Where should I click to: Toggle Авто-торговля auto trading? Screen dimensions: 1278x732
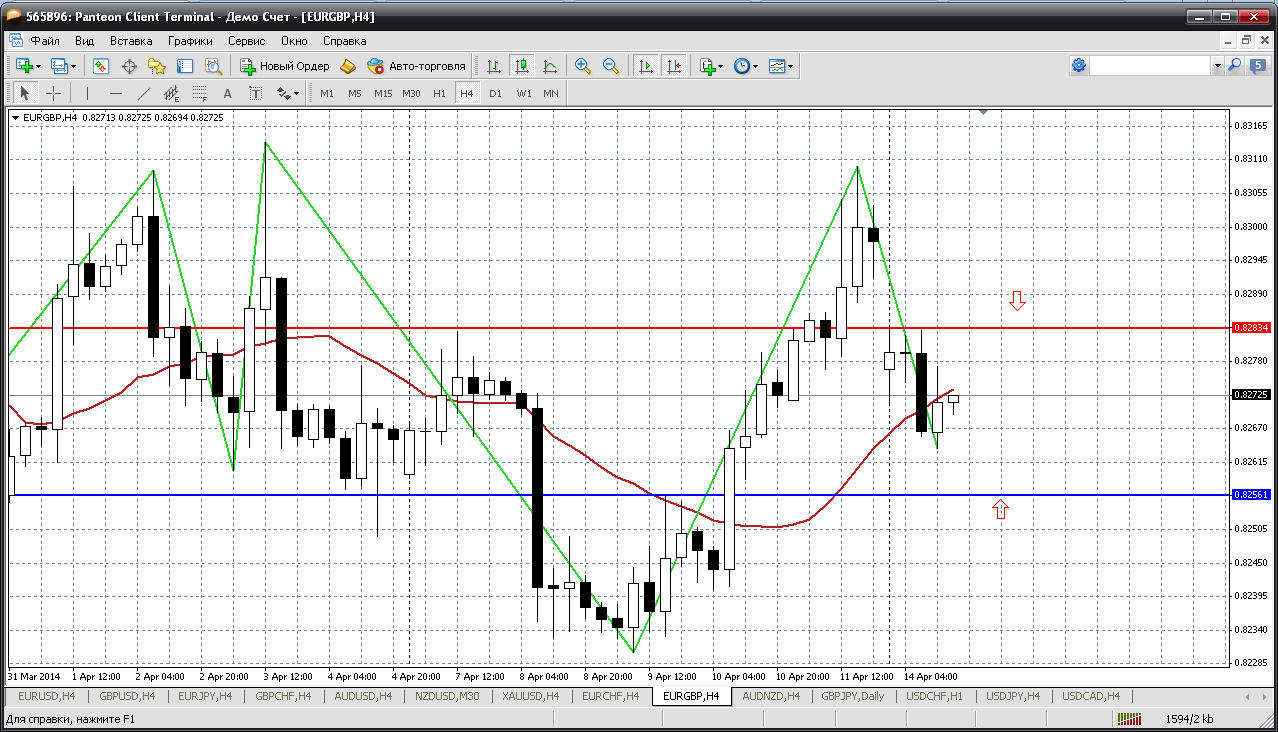coord(416,66)
